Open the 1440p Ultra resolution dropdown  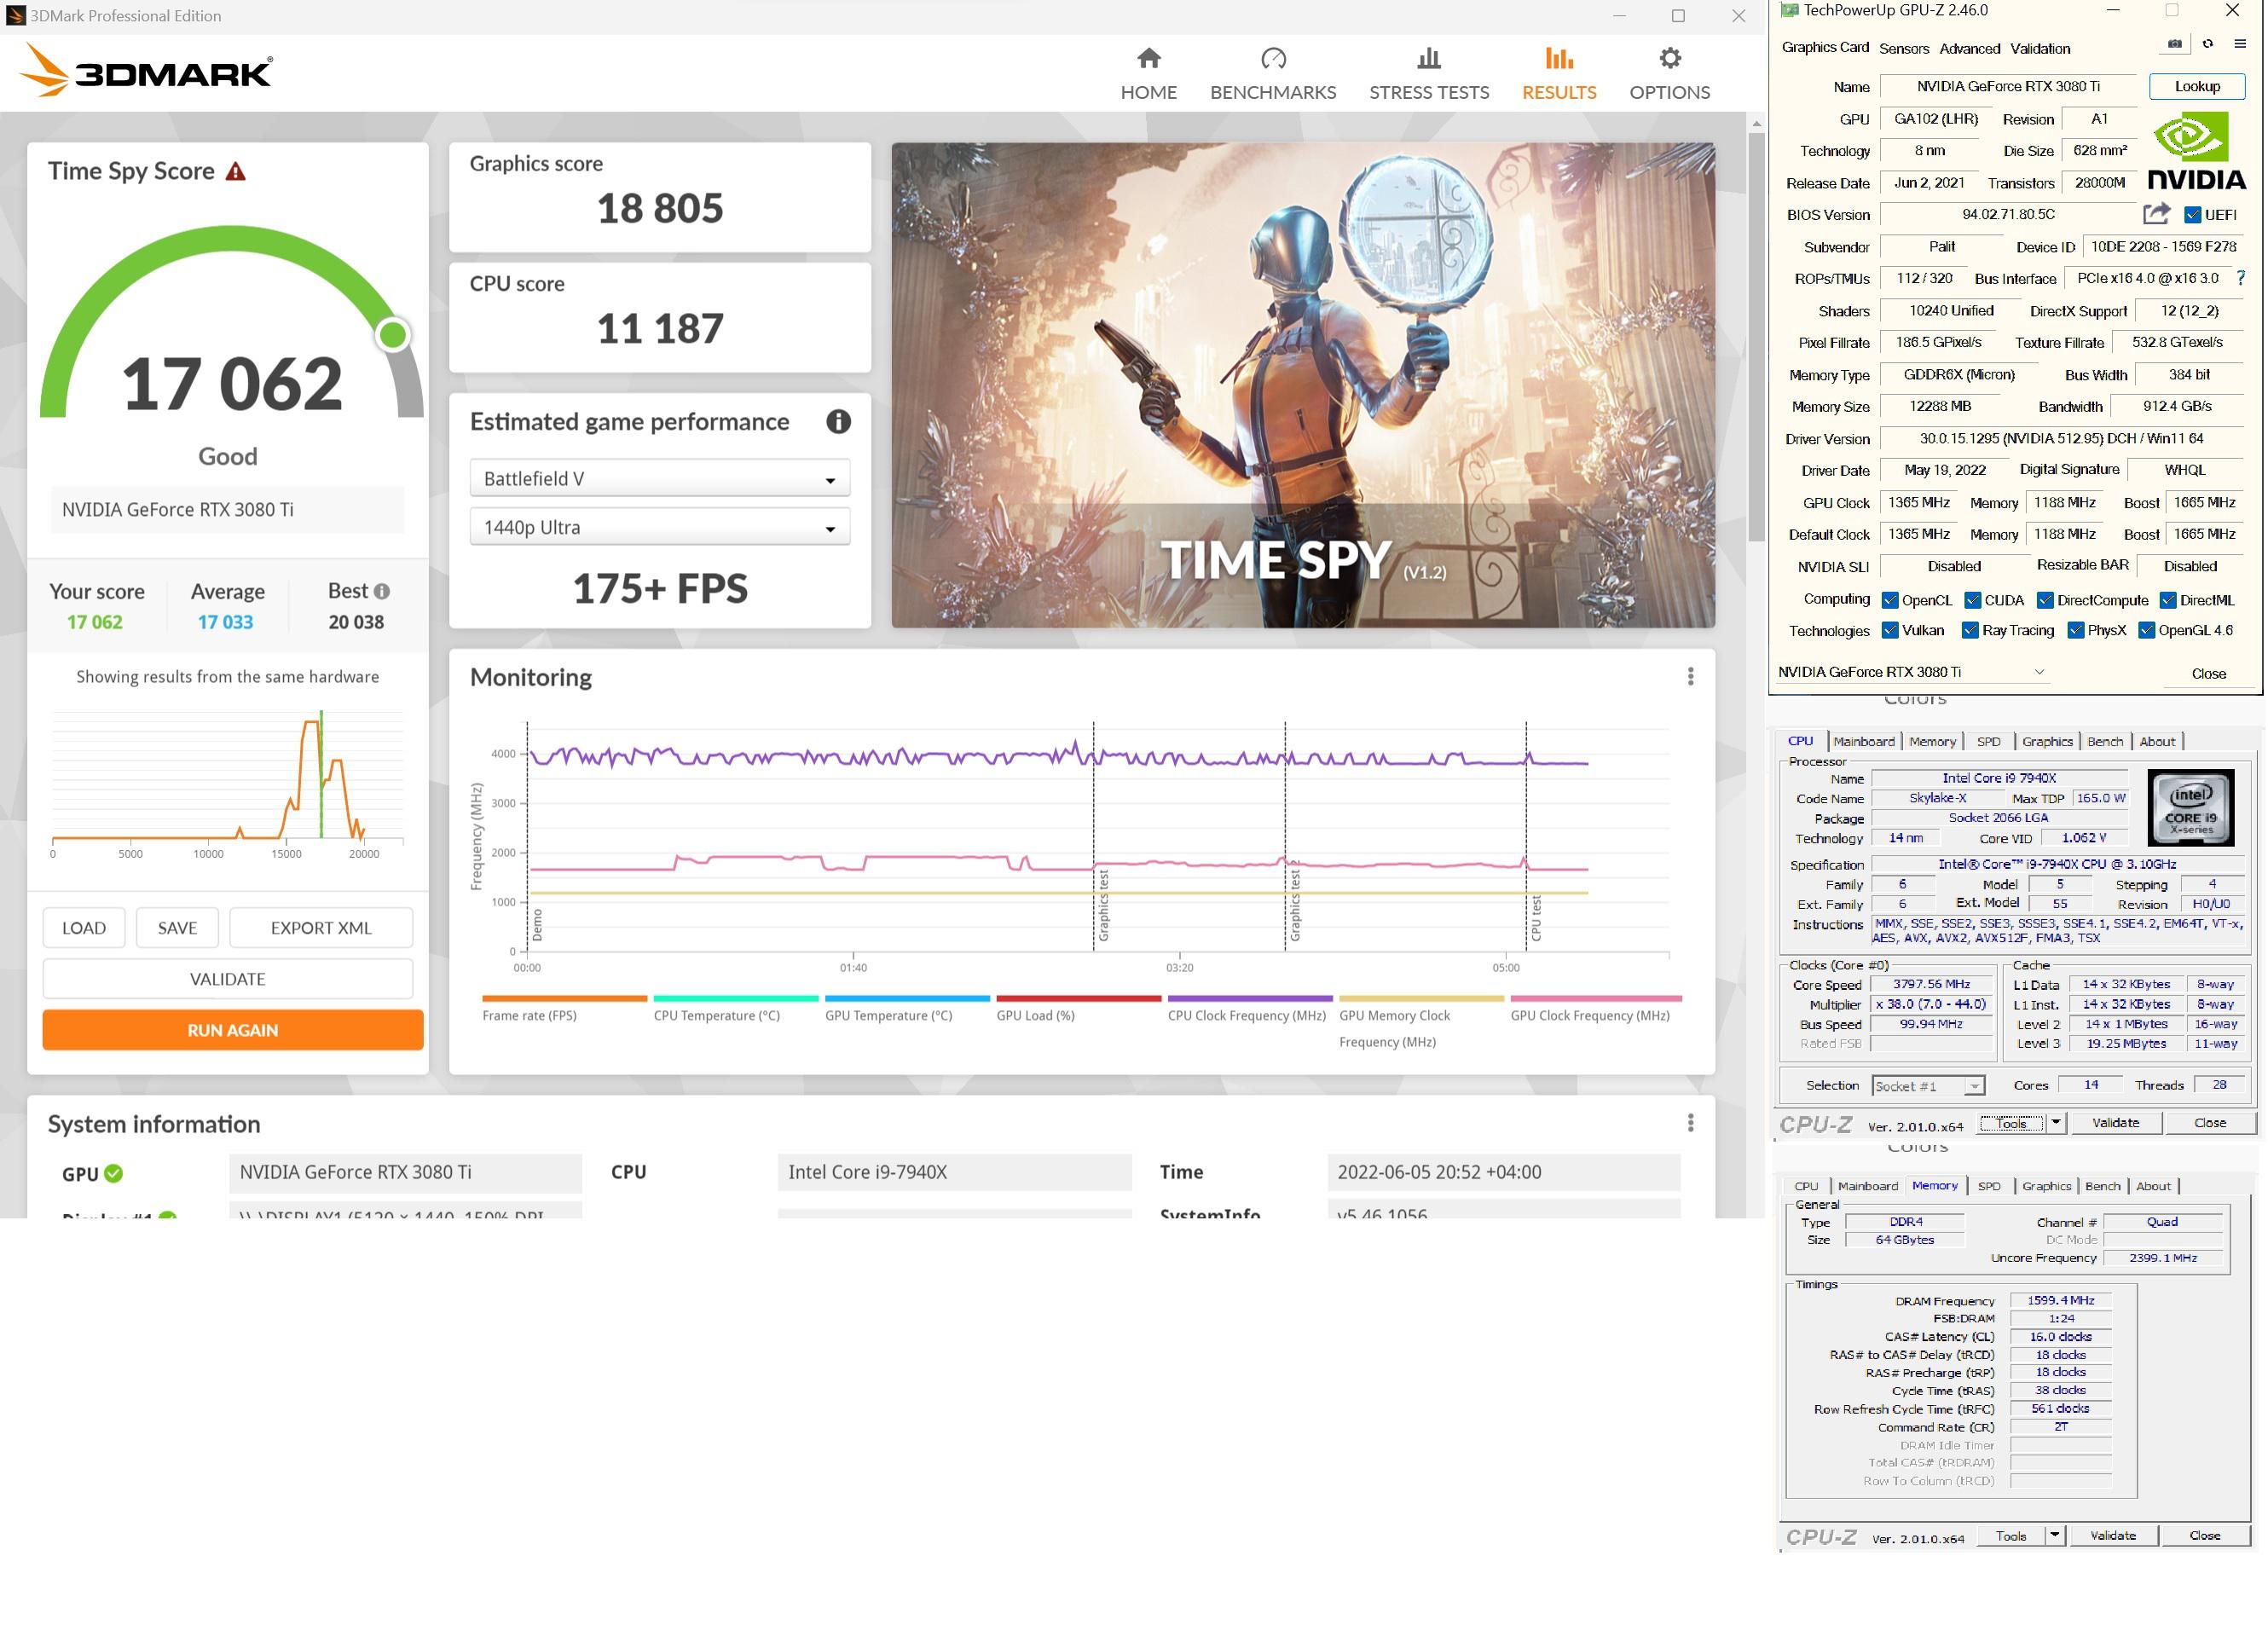pyautogui.click(x=660, y=527)
